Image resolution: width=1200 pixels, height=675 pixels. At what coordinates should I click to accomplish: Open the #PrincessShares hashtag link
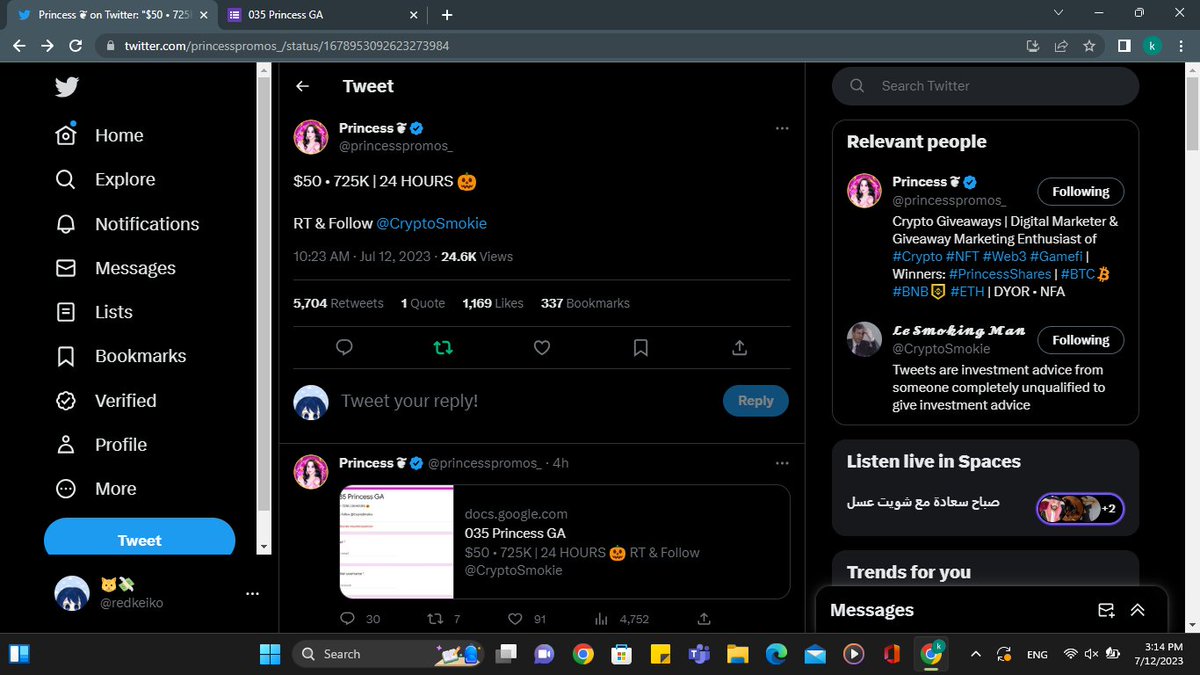1000,273
